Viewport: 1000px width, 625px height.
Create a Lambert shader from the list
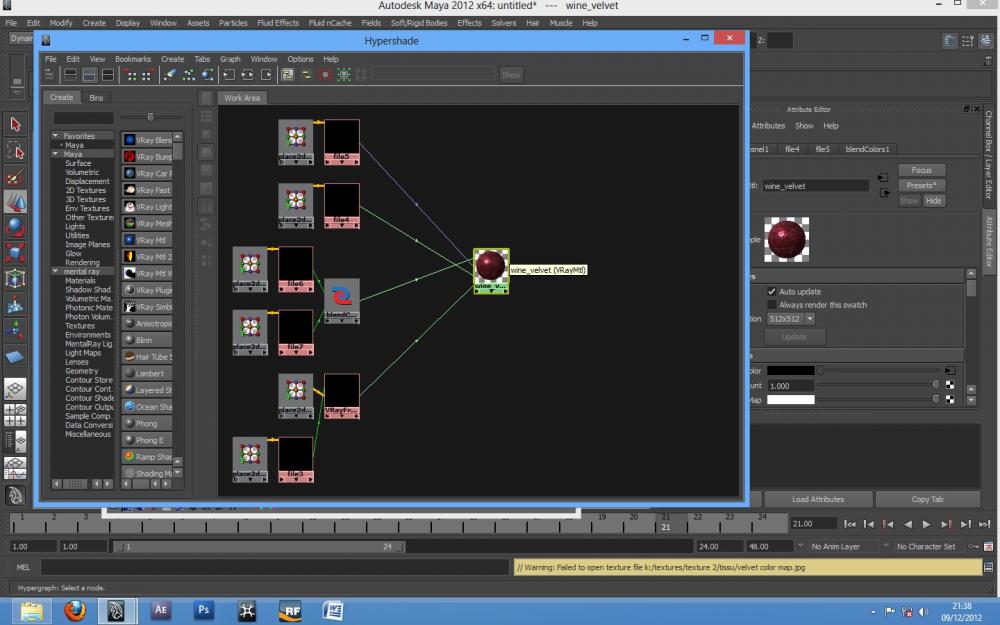(x=147, y=373)
